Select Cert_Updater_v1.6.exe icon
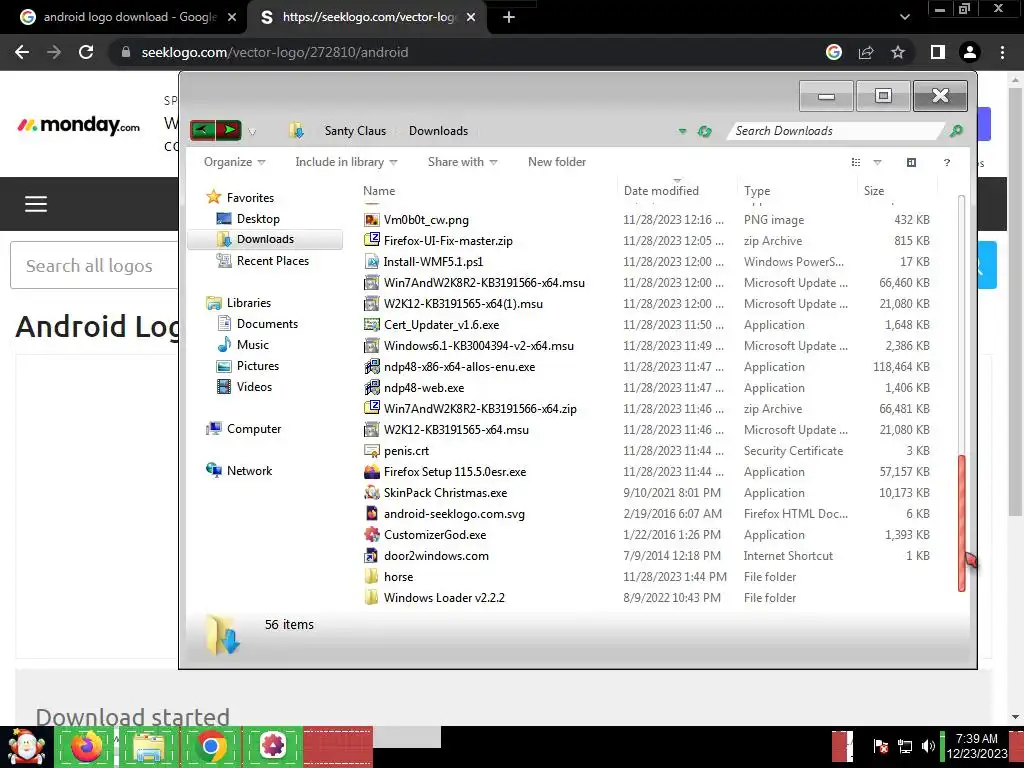1024x768 pixels. tap(372, 324)
